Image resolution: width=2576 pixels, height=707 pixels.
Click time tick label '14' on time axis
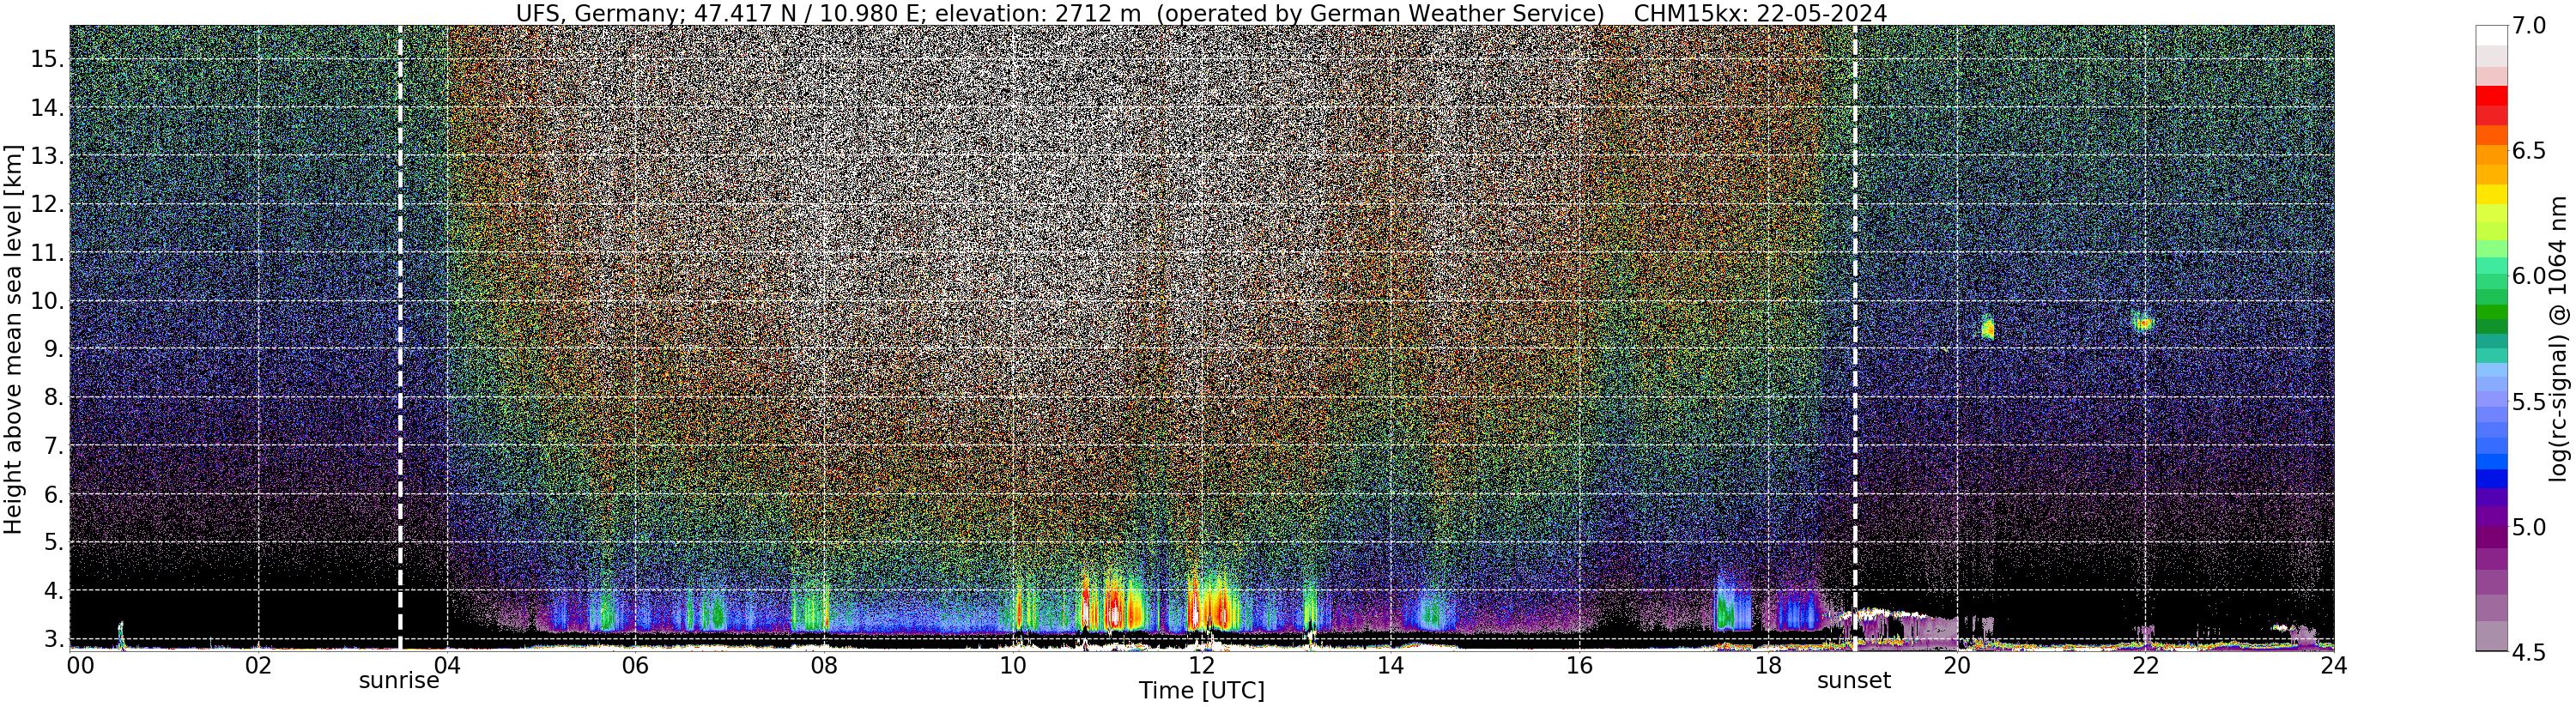coord(1390,665)
